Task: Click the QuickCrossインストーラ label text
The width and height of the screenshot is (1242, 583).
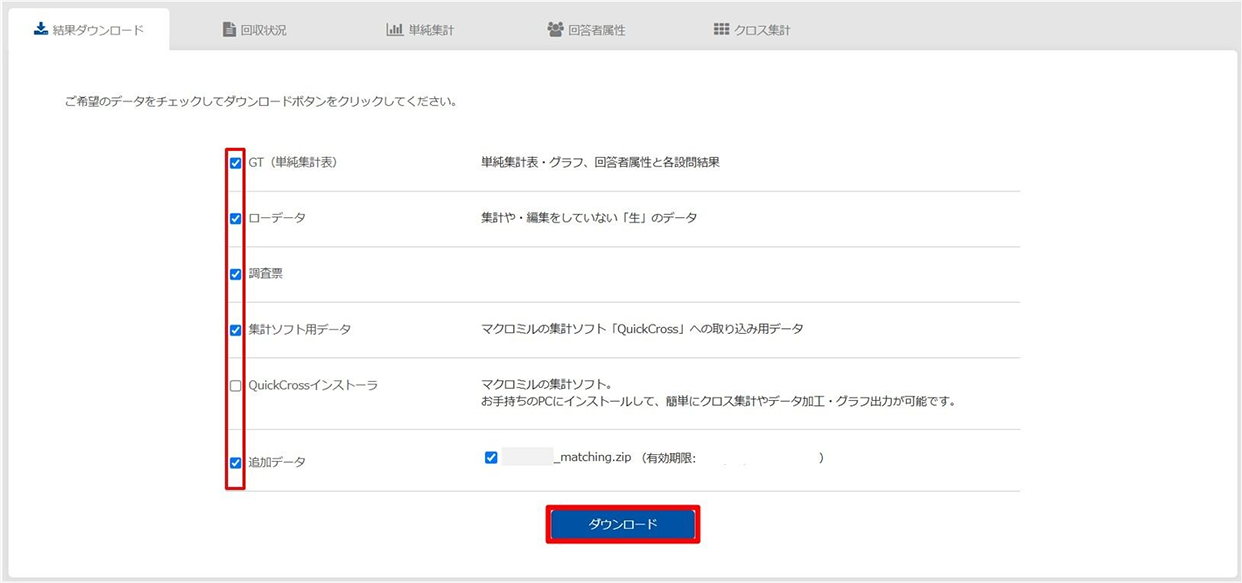Action: coord(313,386)
